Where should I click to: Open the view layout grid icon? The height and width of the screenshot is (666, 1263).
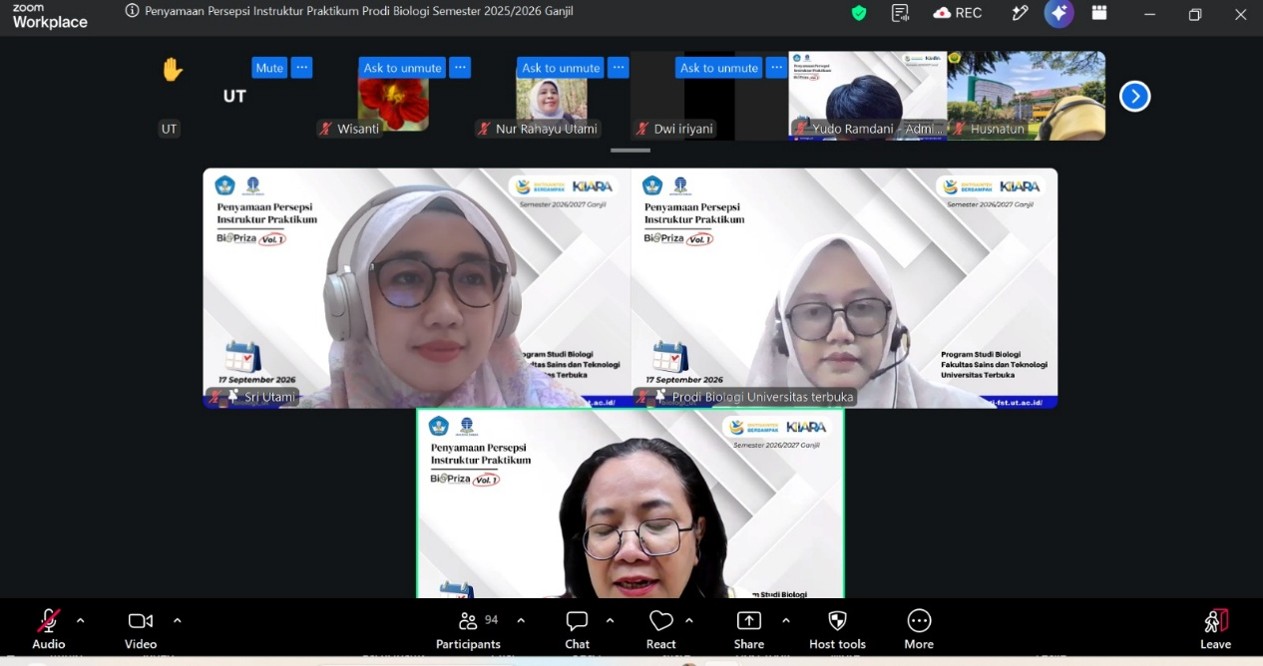1100,13
